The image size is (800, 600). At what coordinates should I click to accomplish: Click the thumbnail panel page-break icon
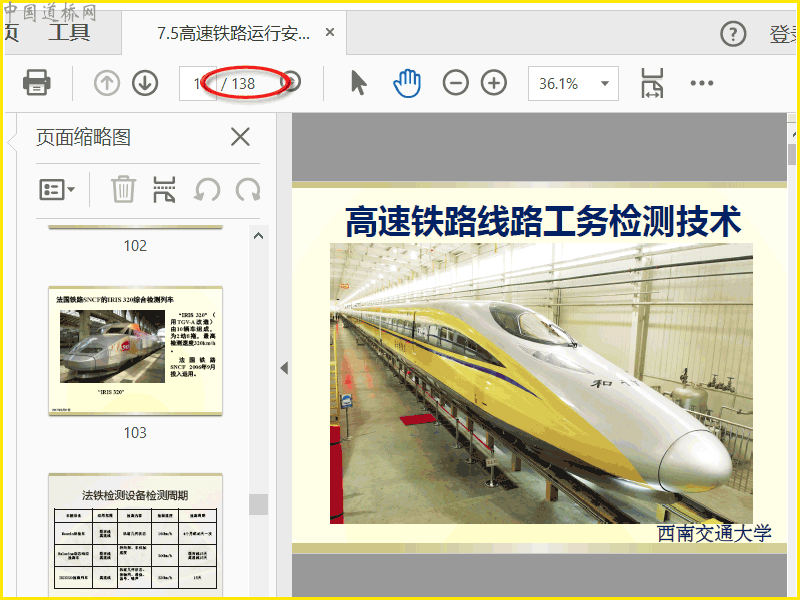click(x=164, y=189)
